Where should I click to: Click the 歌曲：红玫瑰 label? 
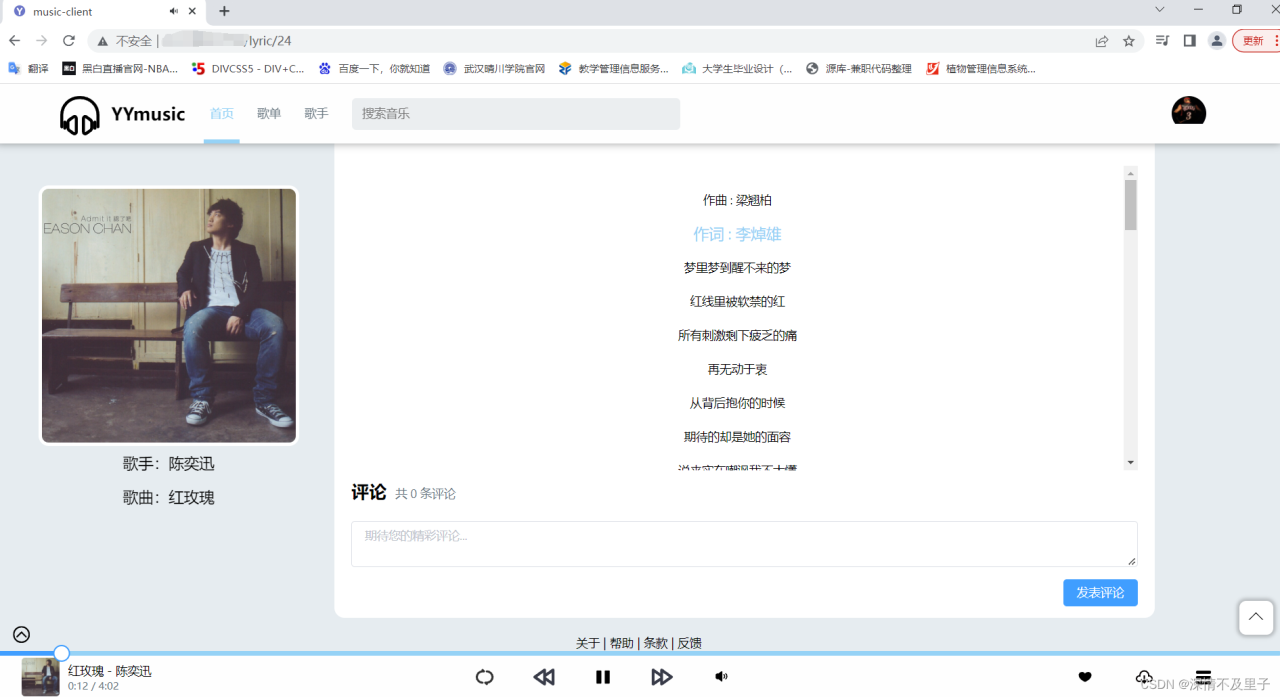(169, 498)
